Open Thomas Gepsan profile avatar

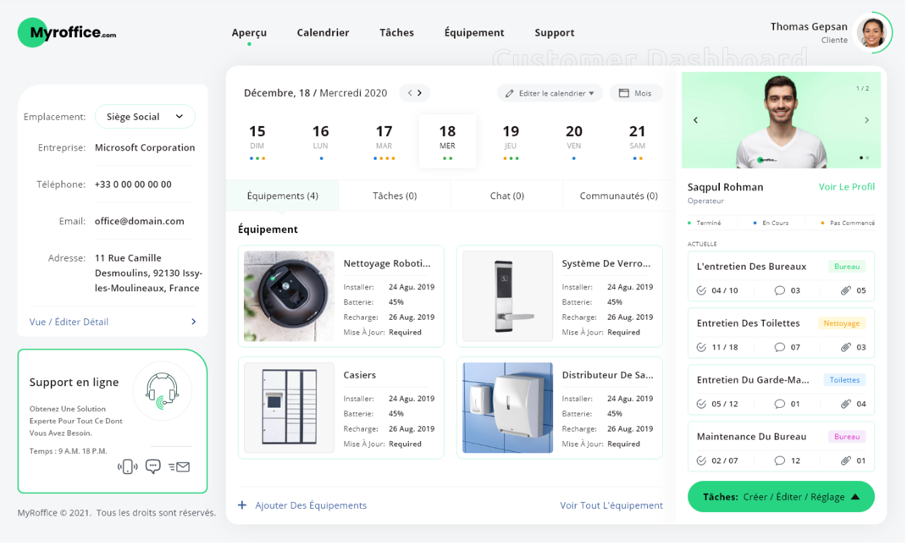872,32
